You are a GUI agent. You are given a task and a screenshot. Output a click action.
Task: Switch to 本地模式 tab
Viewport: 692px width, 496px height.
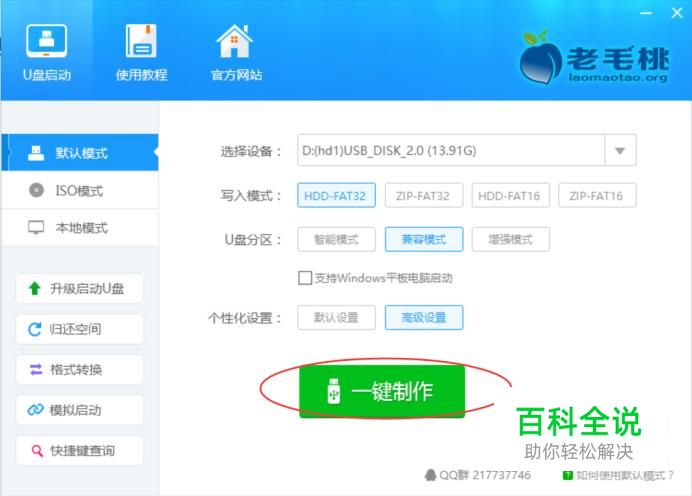(80, 228)
